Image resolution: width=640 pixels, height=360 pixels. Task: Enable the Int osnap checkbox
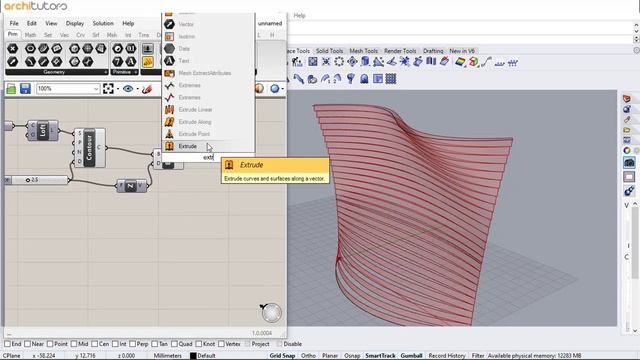116,344
